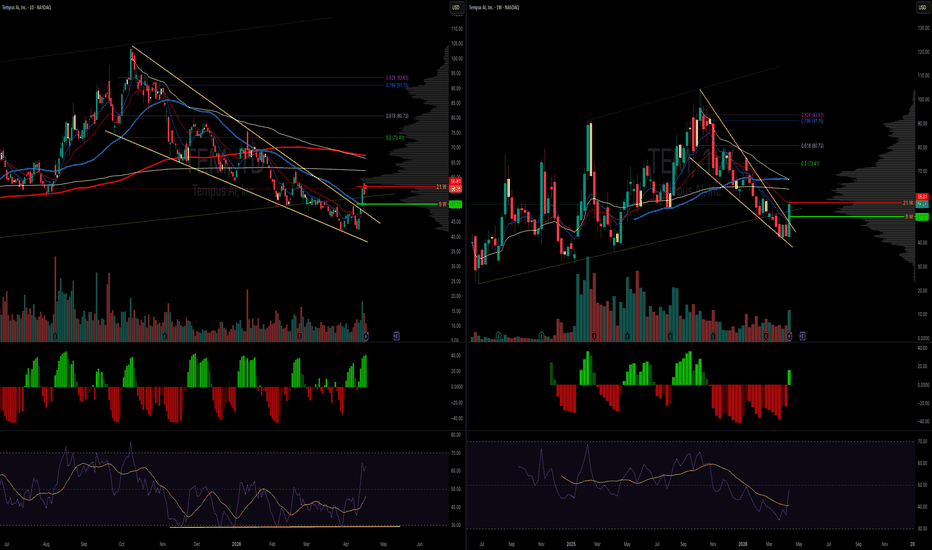The width and height of the screenshot is (932, 550).
Task: Select 0.826 Fib label on weekly chart
Action: tap(813, 115)
